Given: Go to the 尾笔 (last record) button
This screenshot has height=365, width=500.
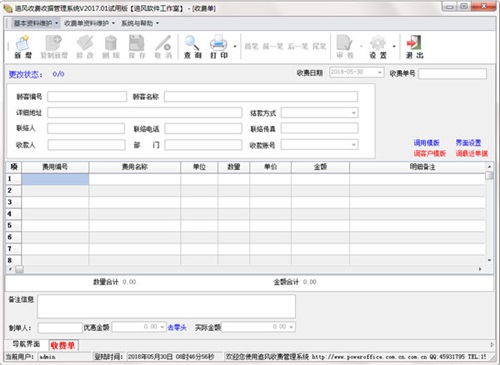Looking at the screenshot, I should pos(319,46).
